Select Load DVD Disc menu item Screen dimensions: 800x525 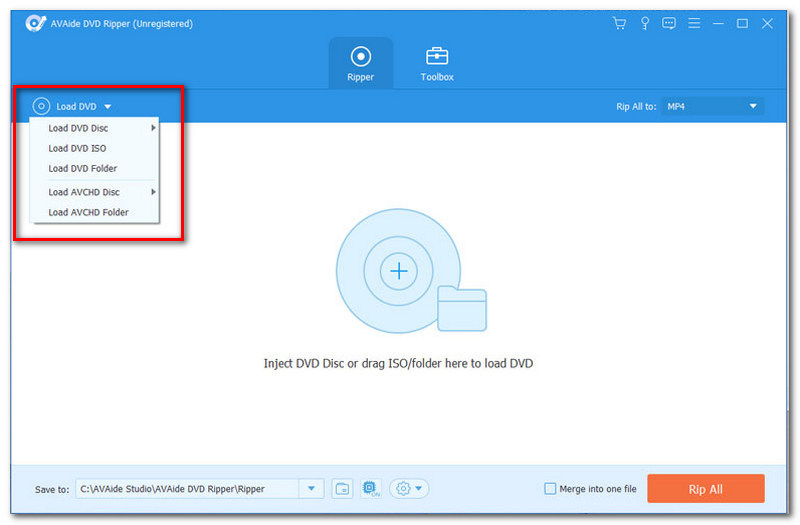94,128
